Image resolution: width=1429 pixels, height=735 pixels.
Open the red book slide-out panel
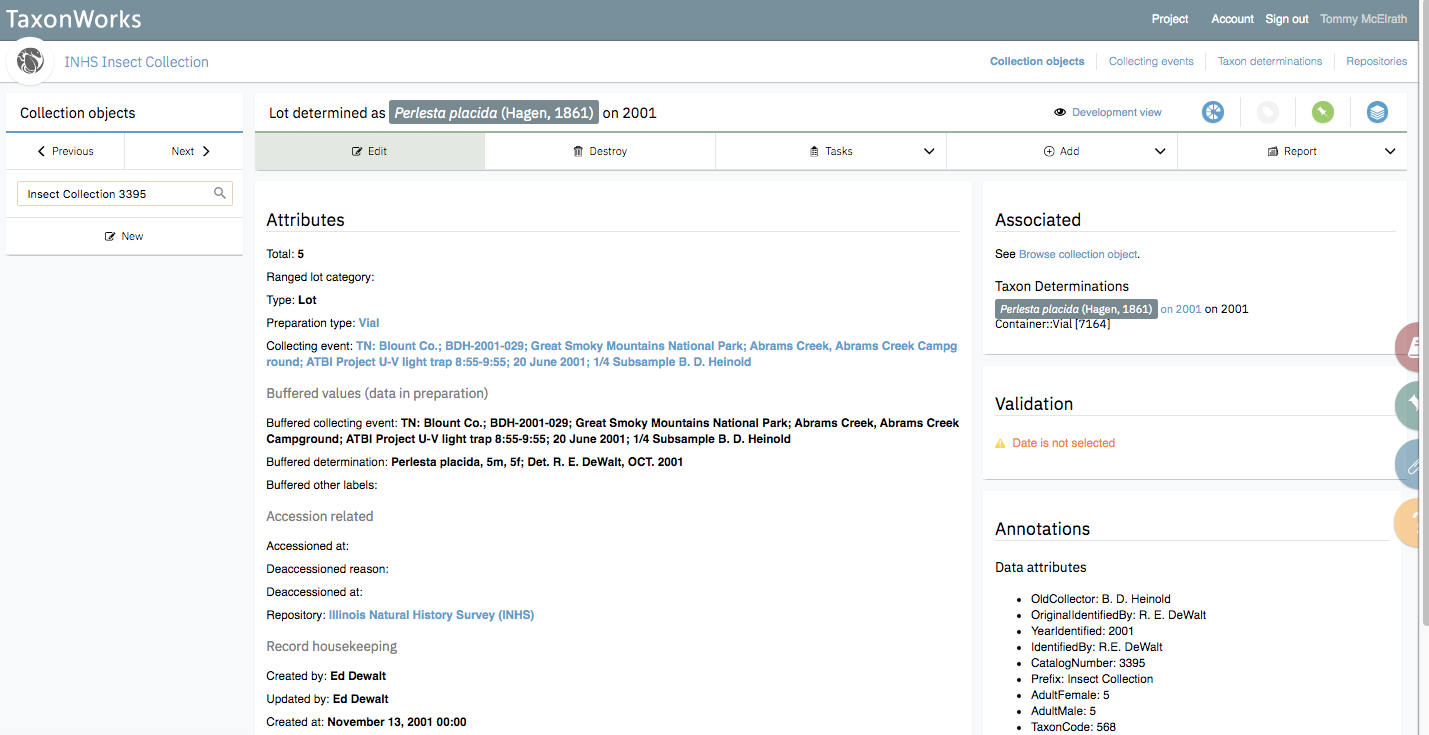pos(1412,347)
